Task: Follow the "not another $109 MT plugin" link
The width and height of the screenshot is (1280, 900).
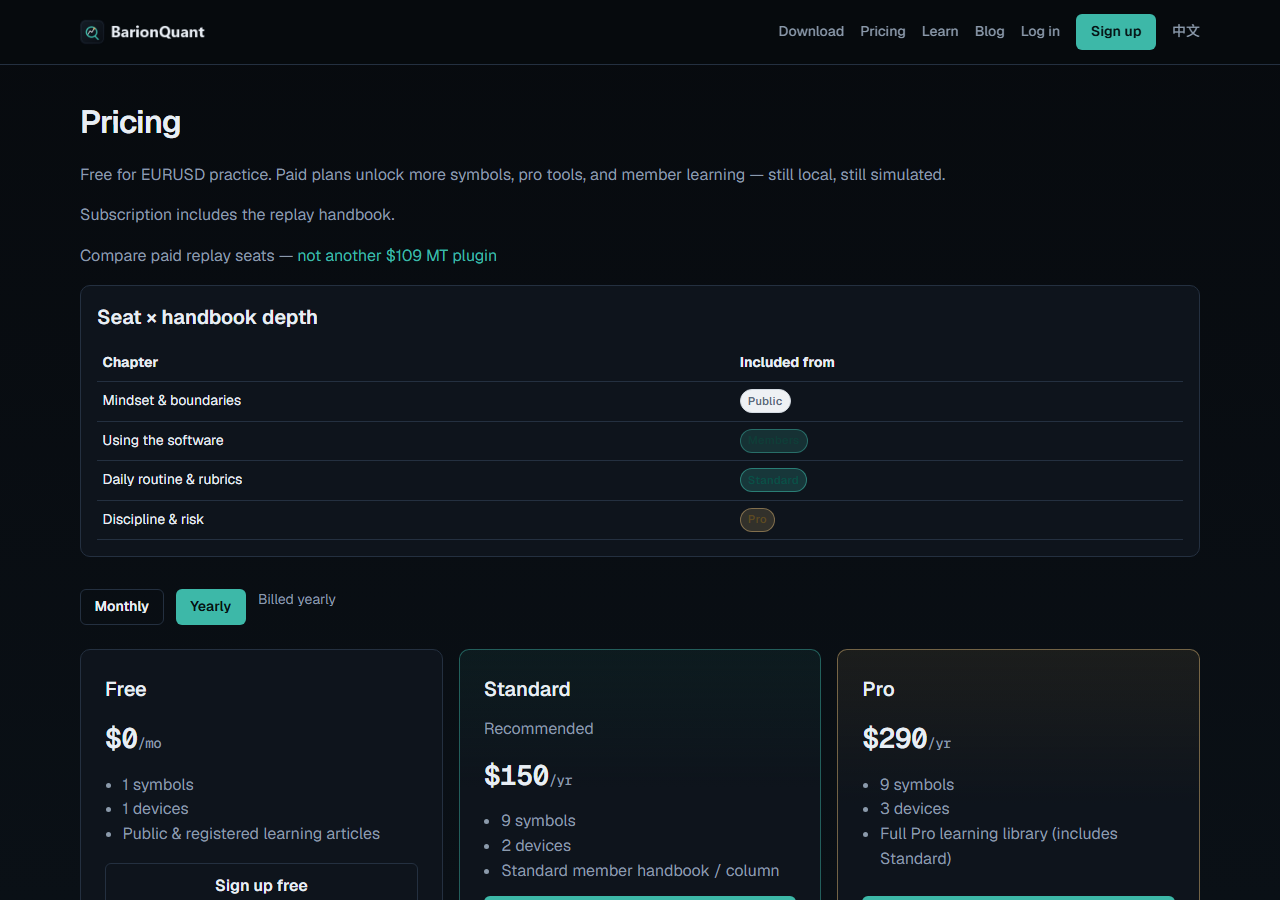Action: (397, 256)
